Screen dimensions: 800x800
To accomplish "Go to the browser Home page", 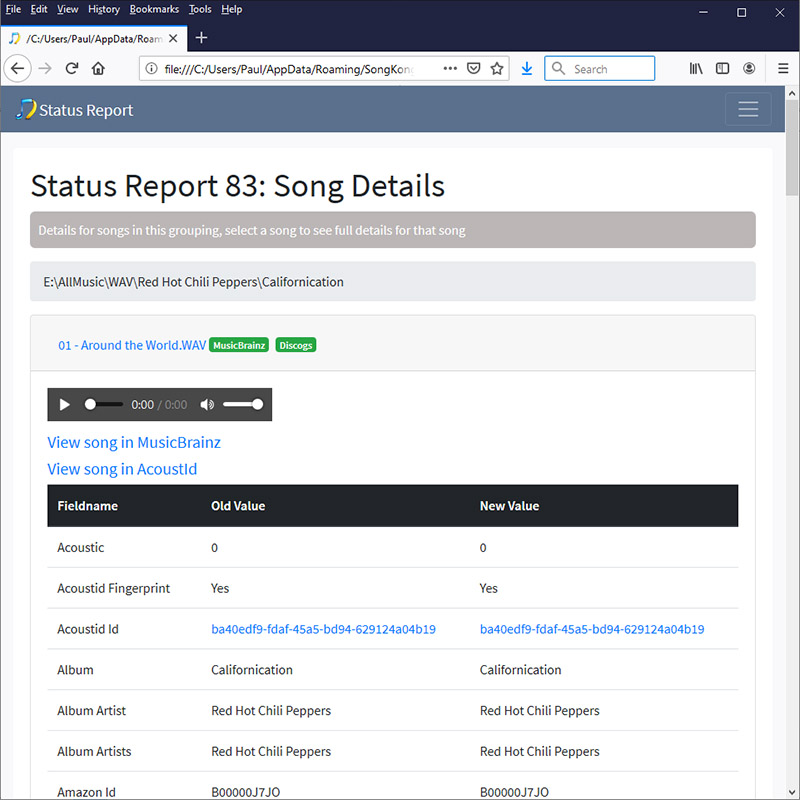I will pos(98,68).
